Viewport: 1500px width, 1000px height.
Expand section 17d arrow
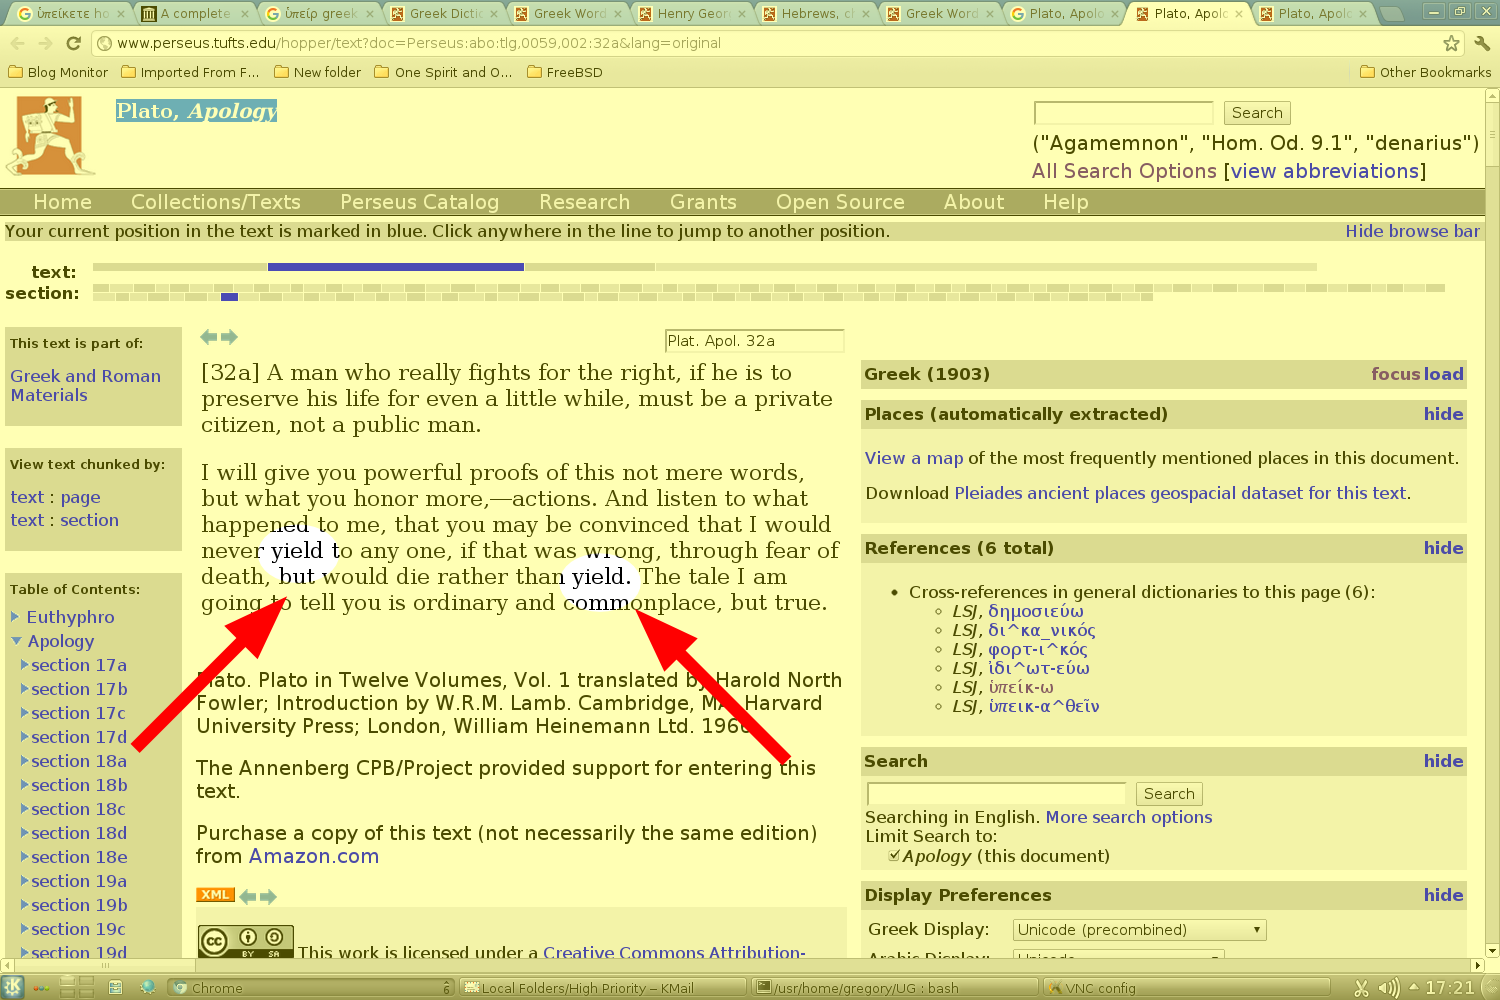25,737
